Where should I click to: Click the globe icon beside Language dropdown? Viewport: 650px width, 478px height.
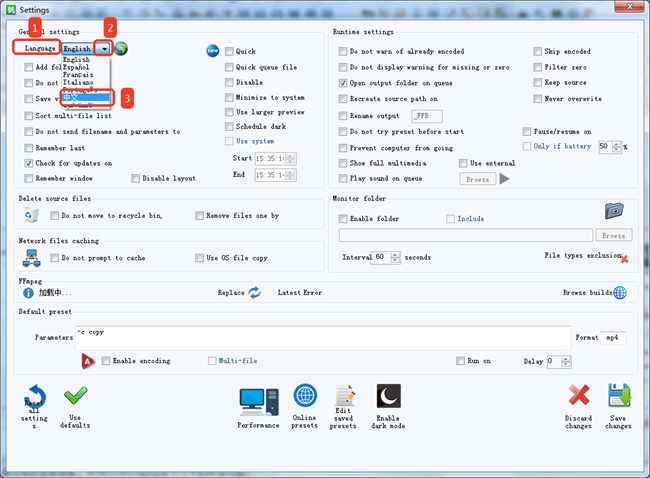point(121,48)
